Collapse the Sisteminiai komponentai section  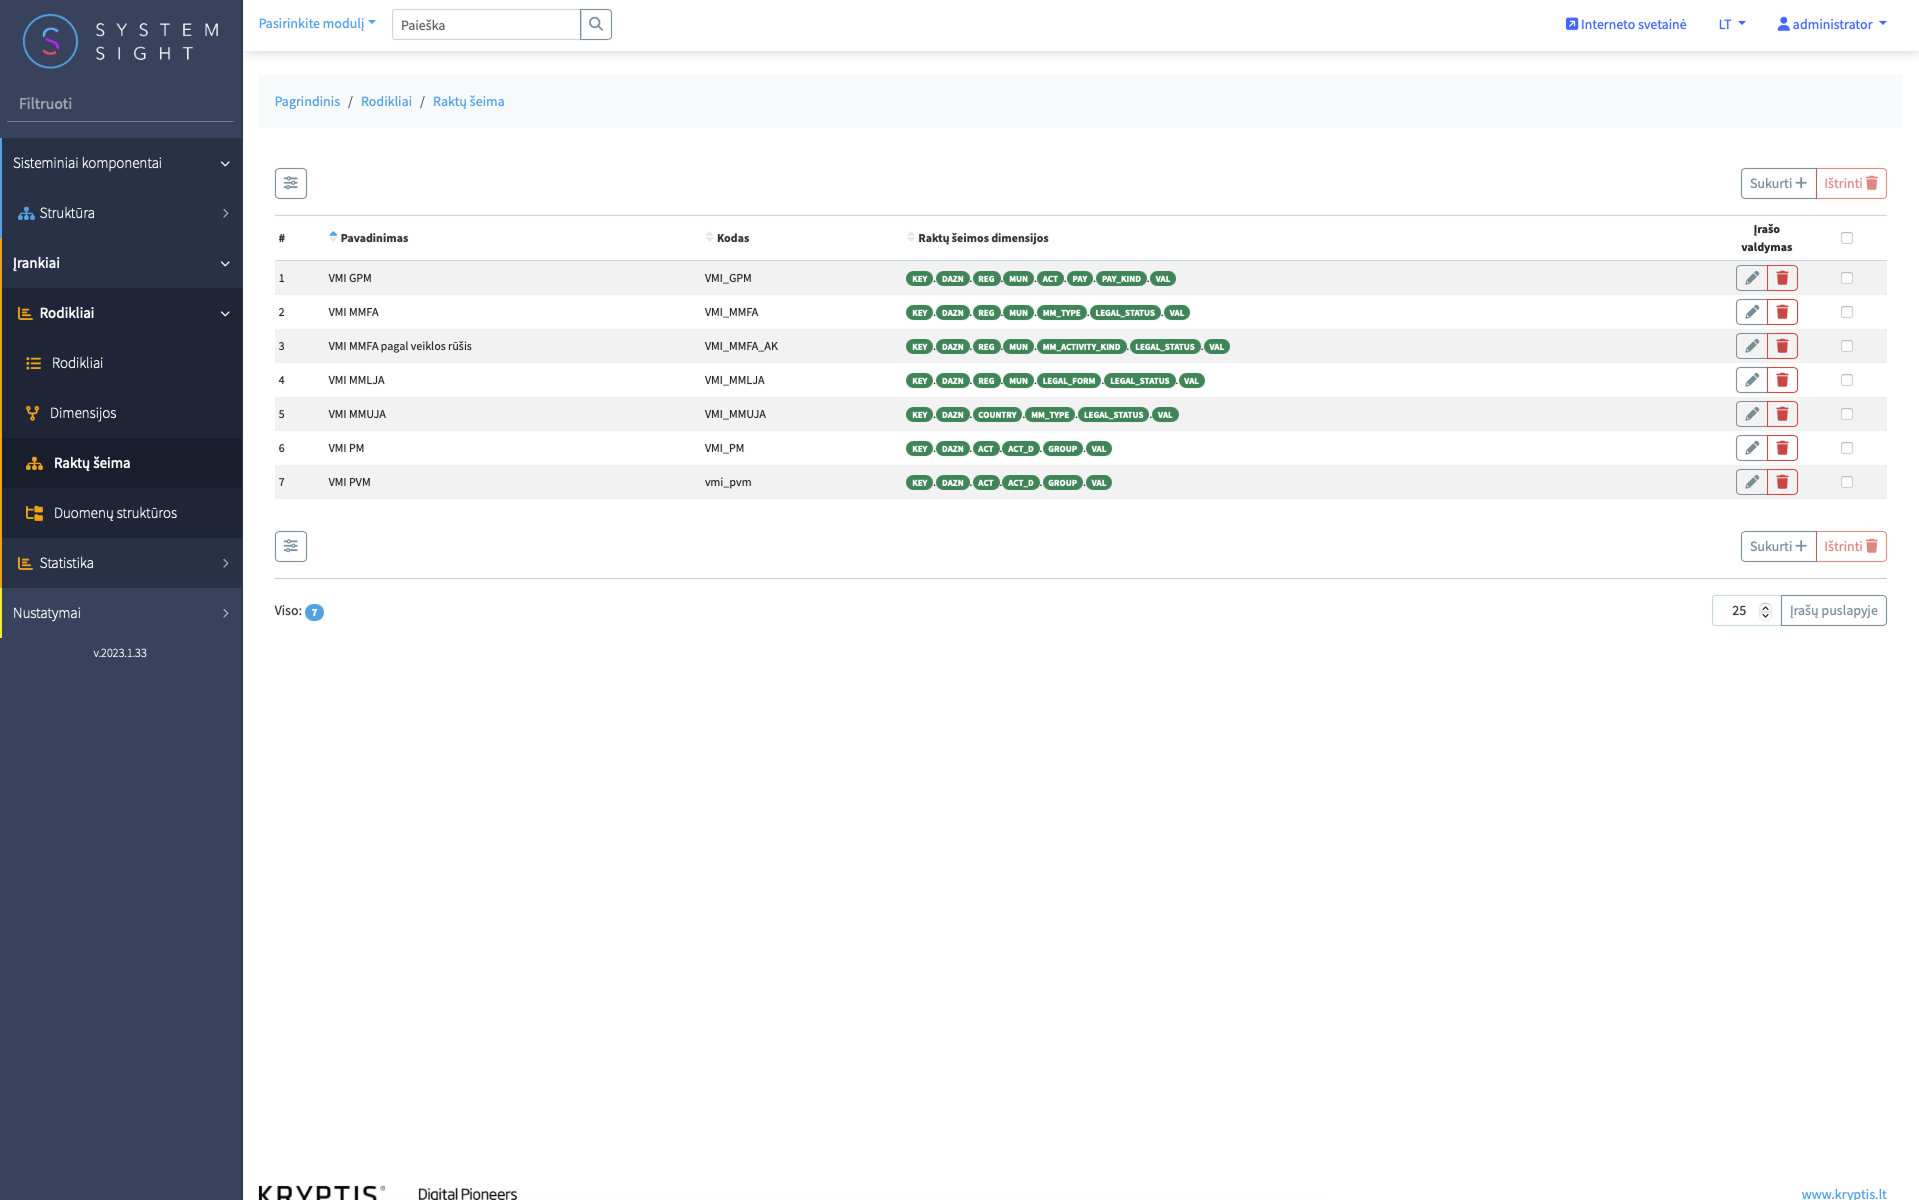pyautogui.click(x=121, y=163)
